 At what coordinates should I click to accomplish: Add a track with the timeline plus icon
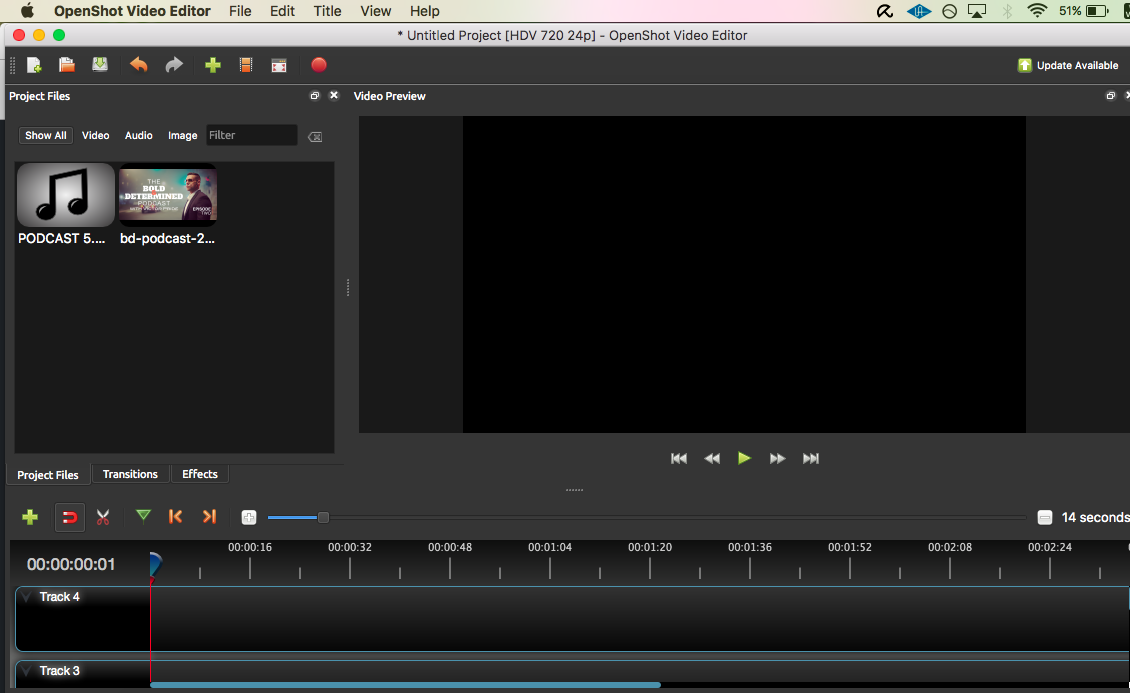[x=30, y=517]
